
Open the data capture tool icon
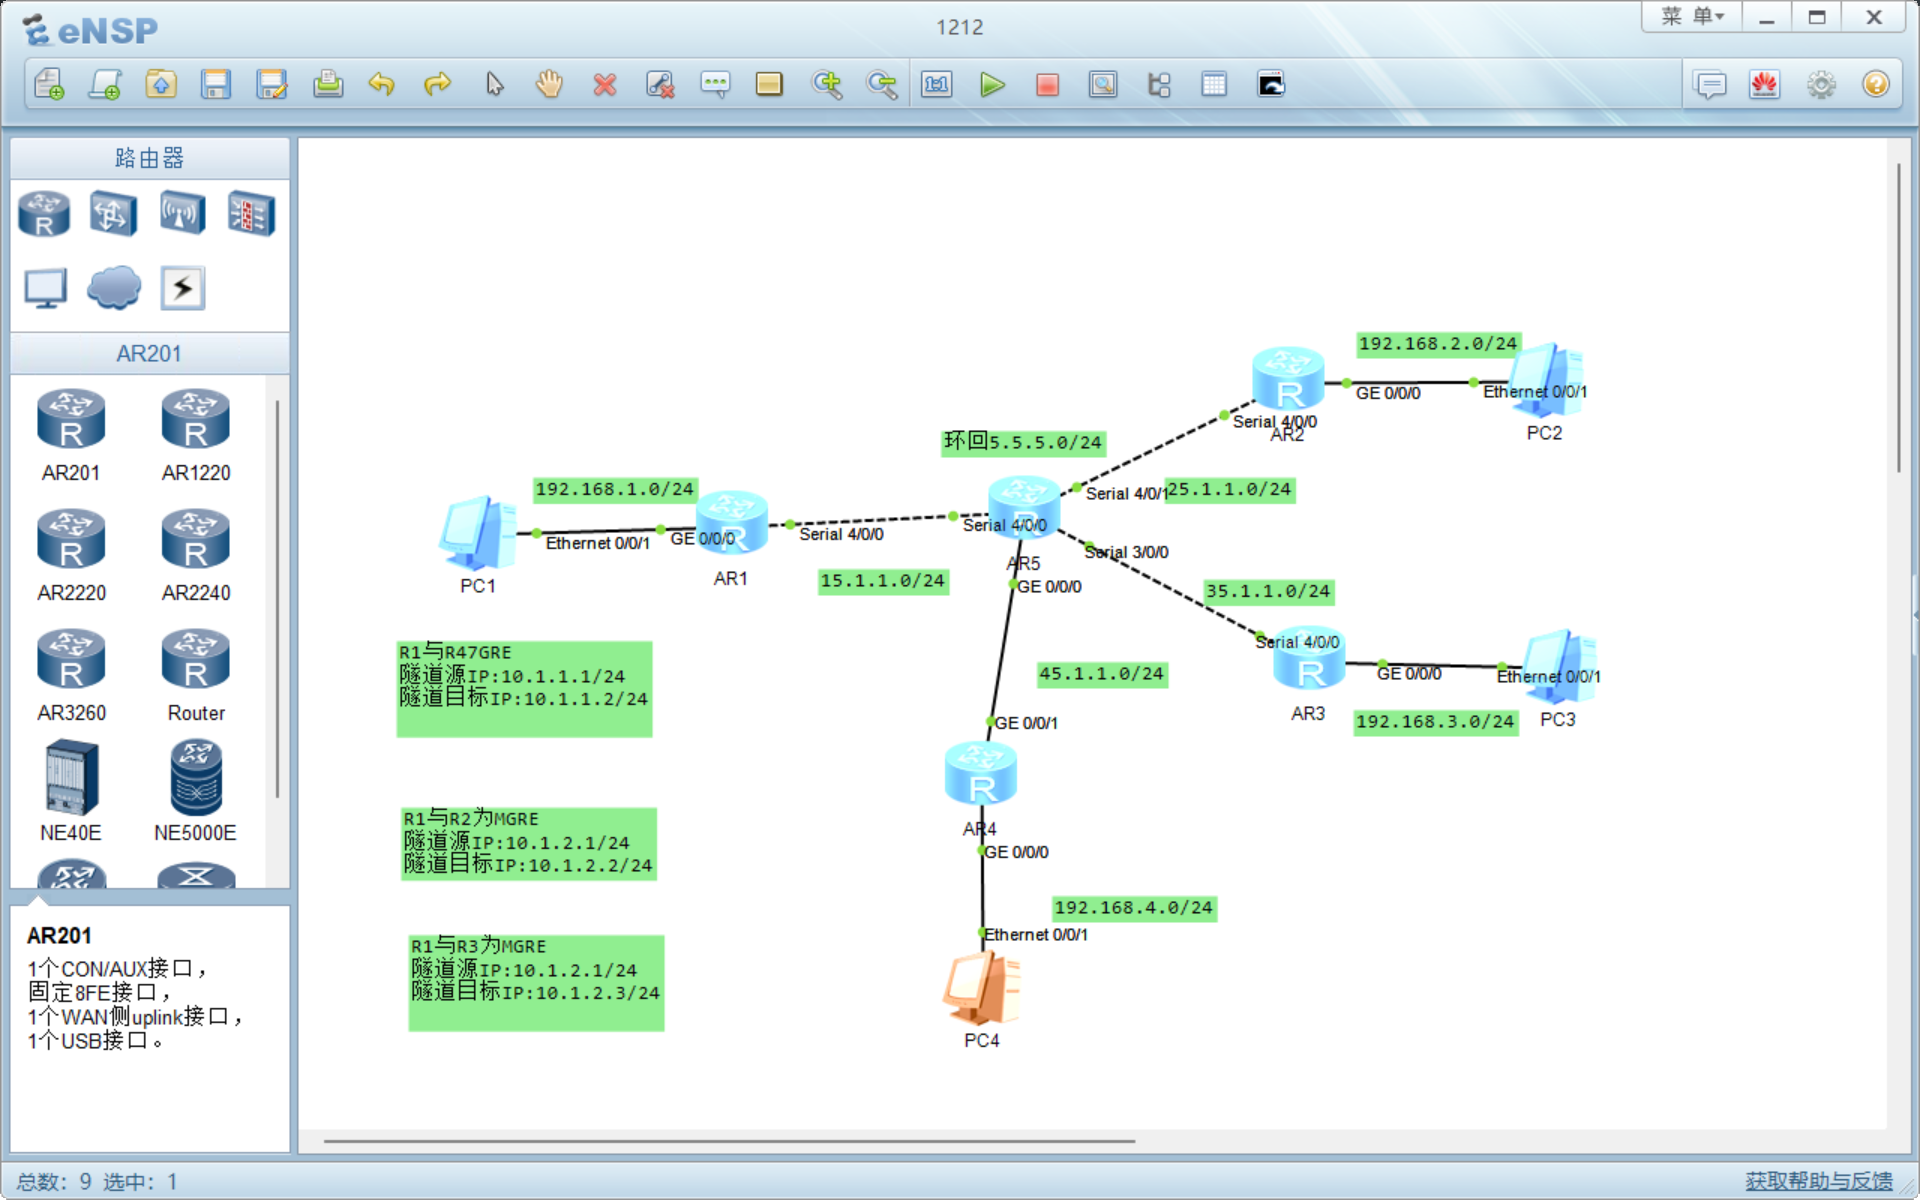1103,84
